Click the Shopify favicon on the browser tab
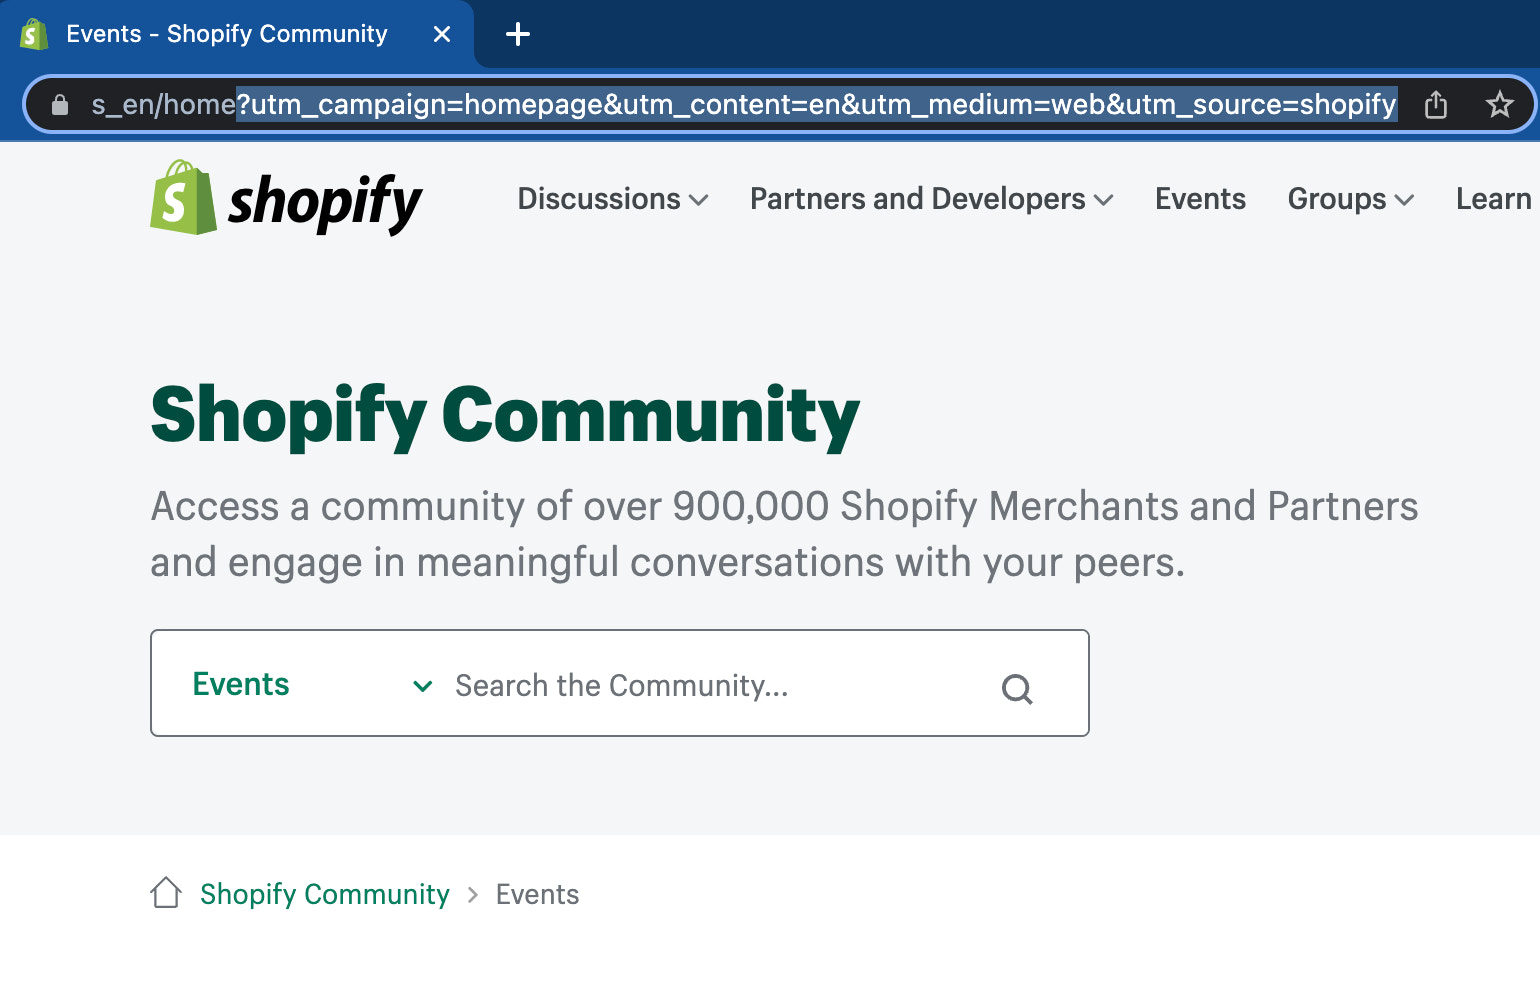The width and height of the screenshot is (1540, 1002). [34, 33]
